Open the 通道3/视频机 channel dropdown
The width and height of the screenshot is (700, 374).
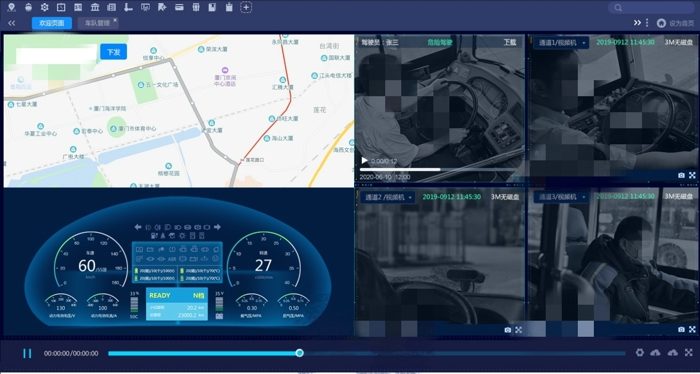tap(561, 197)
